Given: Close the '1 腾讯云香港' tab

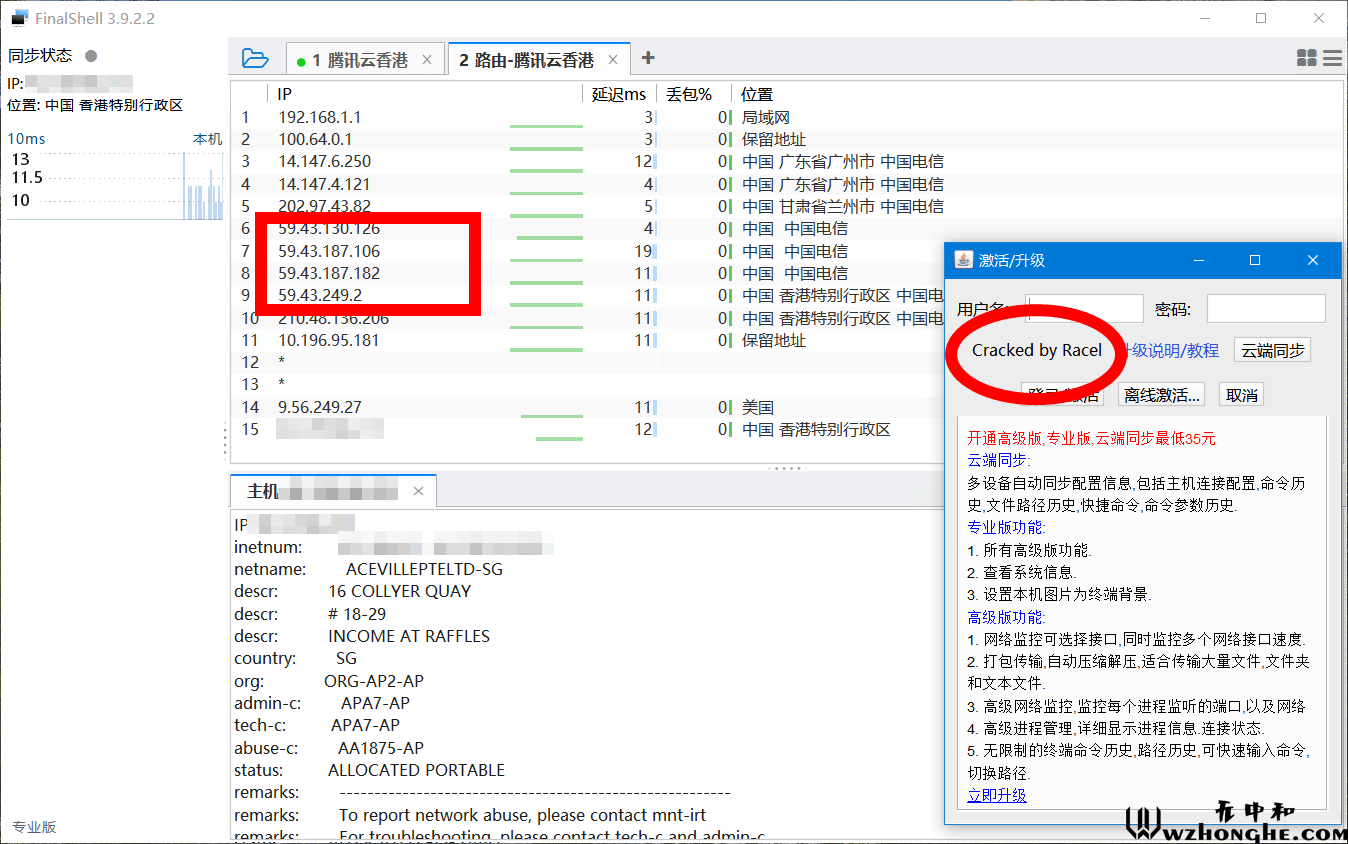Looking at the screenshot, I should pos(427,60).
